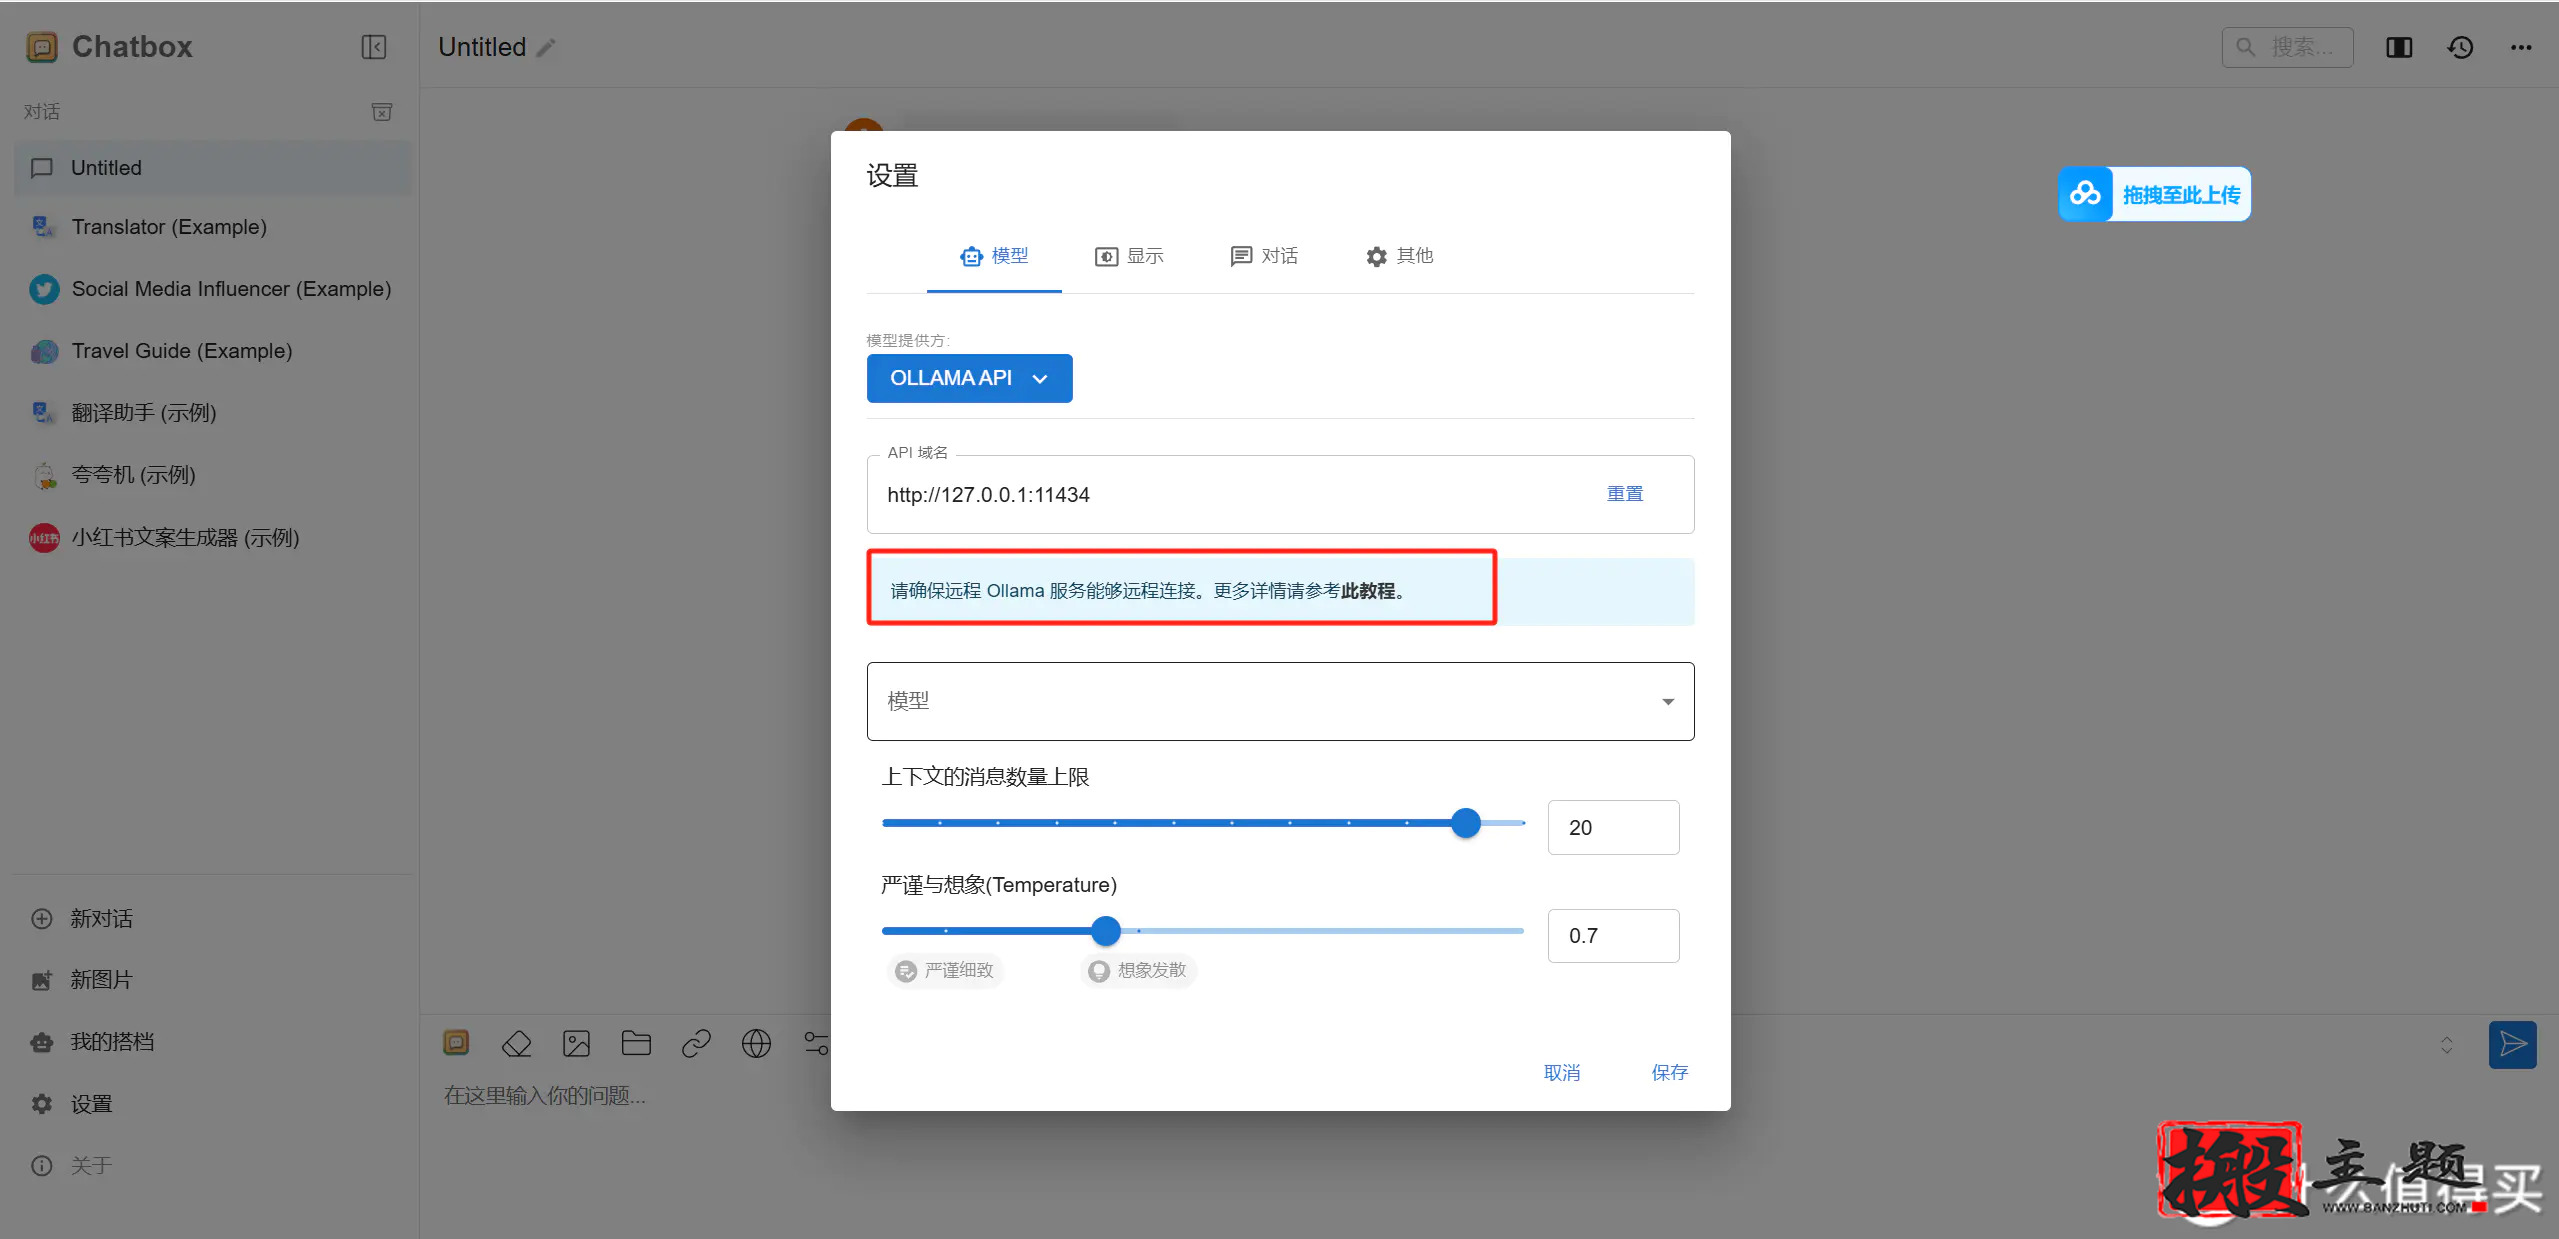
Task: Open 新对话 to start a new chat
Action: pyautogui.click(x=101, y=918)
